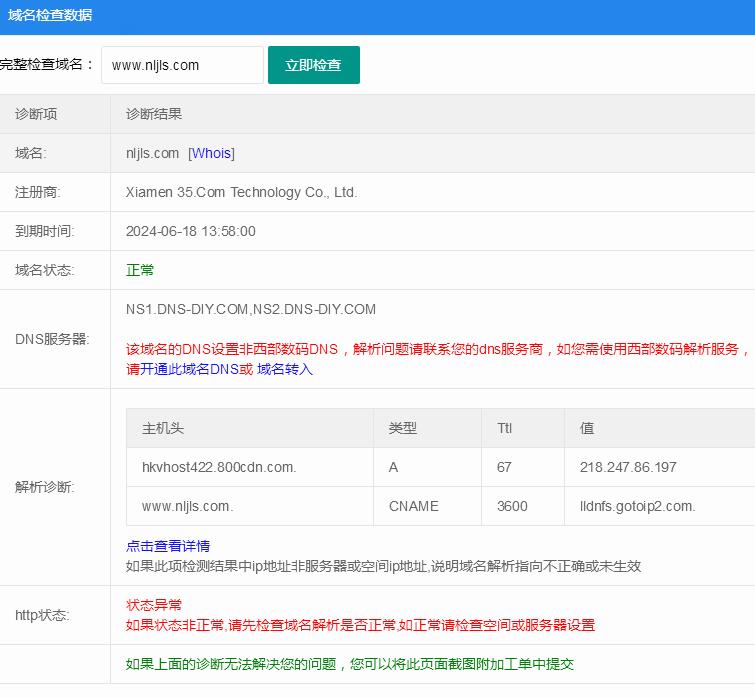Screen dimensions: 755x698
Task: Click the 主机头 column header
Action: pyautogui.click(x=163, y=428)
